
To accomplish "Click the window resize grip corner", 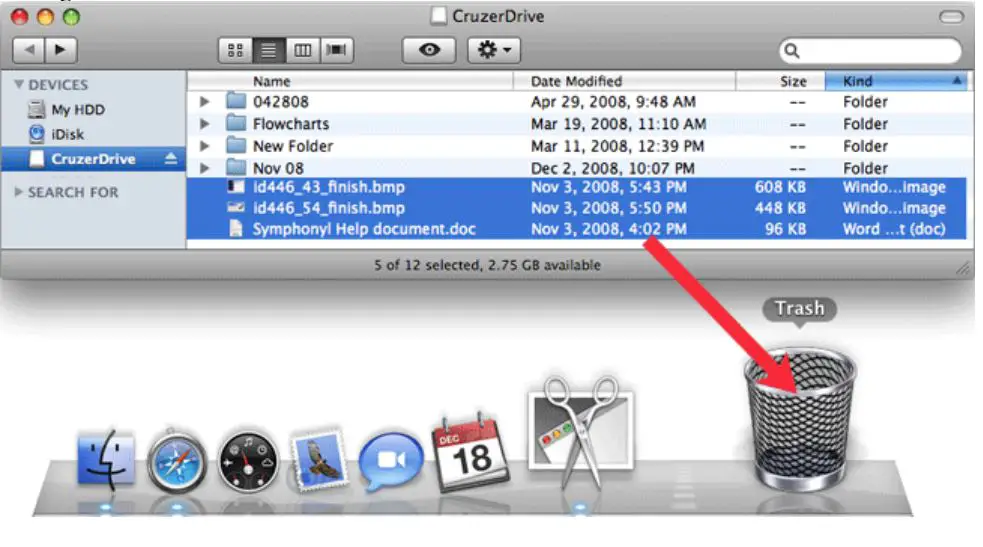I will tap(962, 269).
